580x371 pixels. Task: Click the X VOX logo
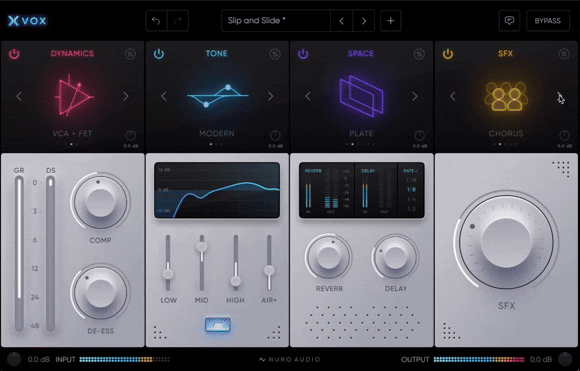[x=27, y=21]
